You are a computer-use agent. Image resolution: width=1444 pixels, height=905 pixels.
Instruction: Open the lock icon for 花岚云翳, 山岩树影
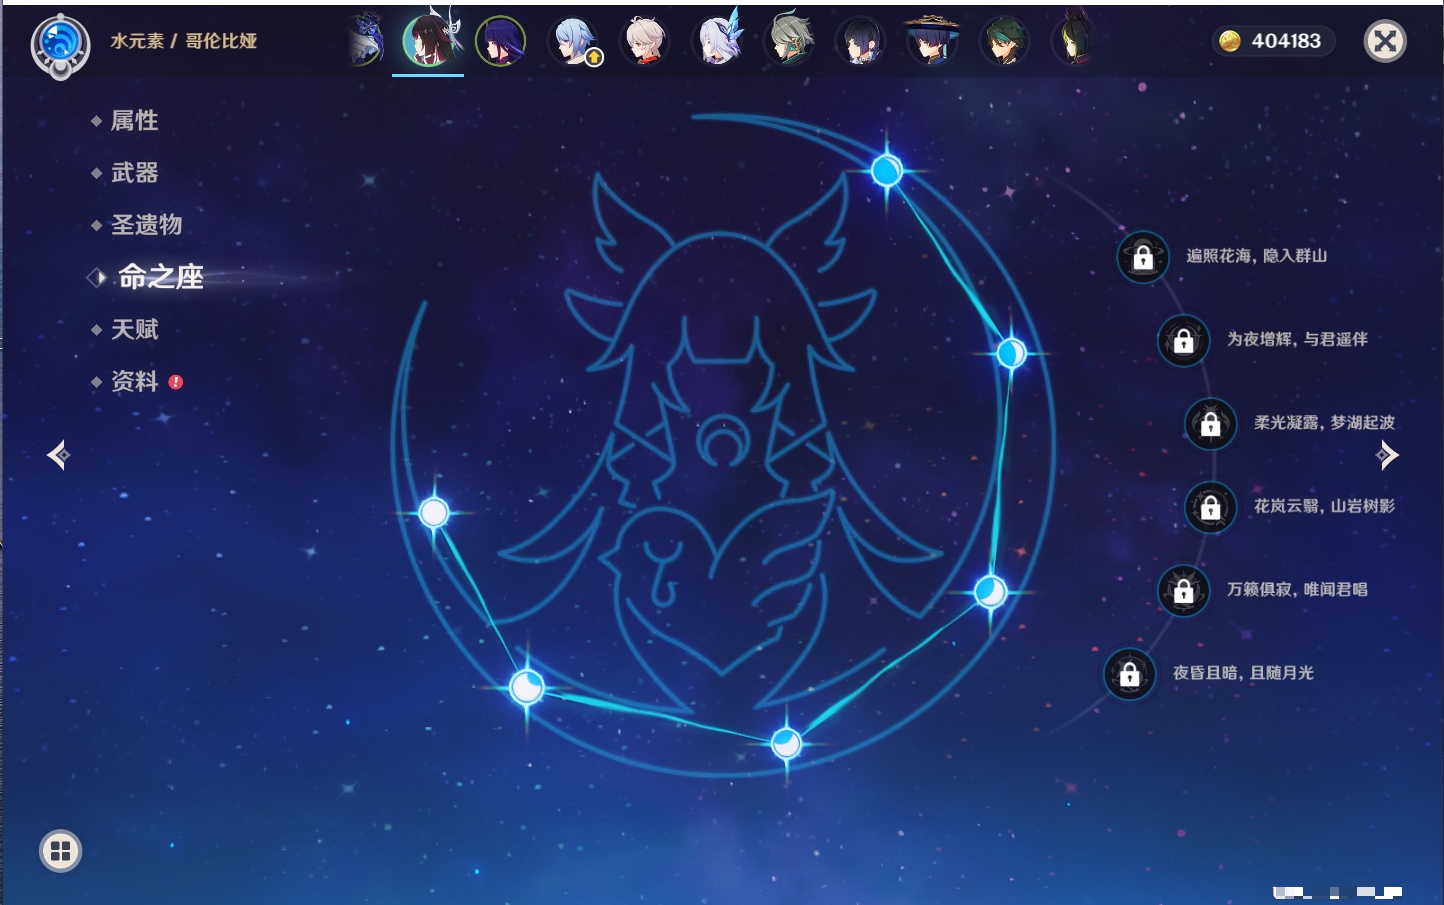click(x=1211, y=508)
